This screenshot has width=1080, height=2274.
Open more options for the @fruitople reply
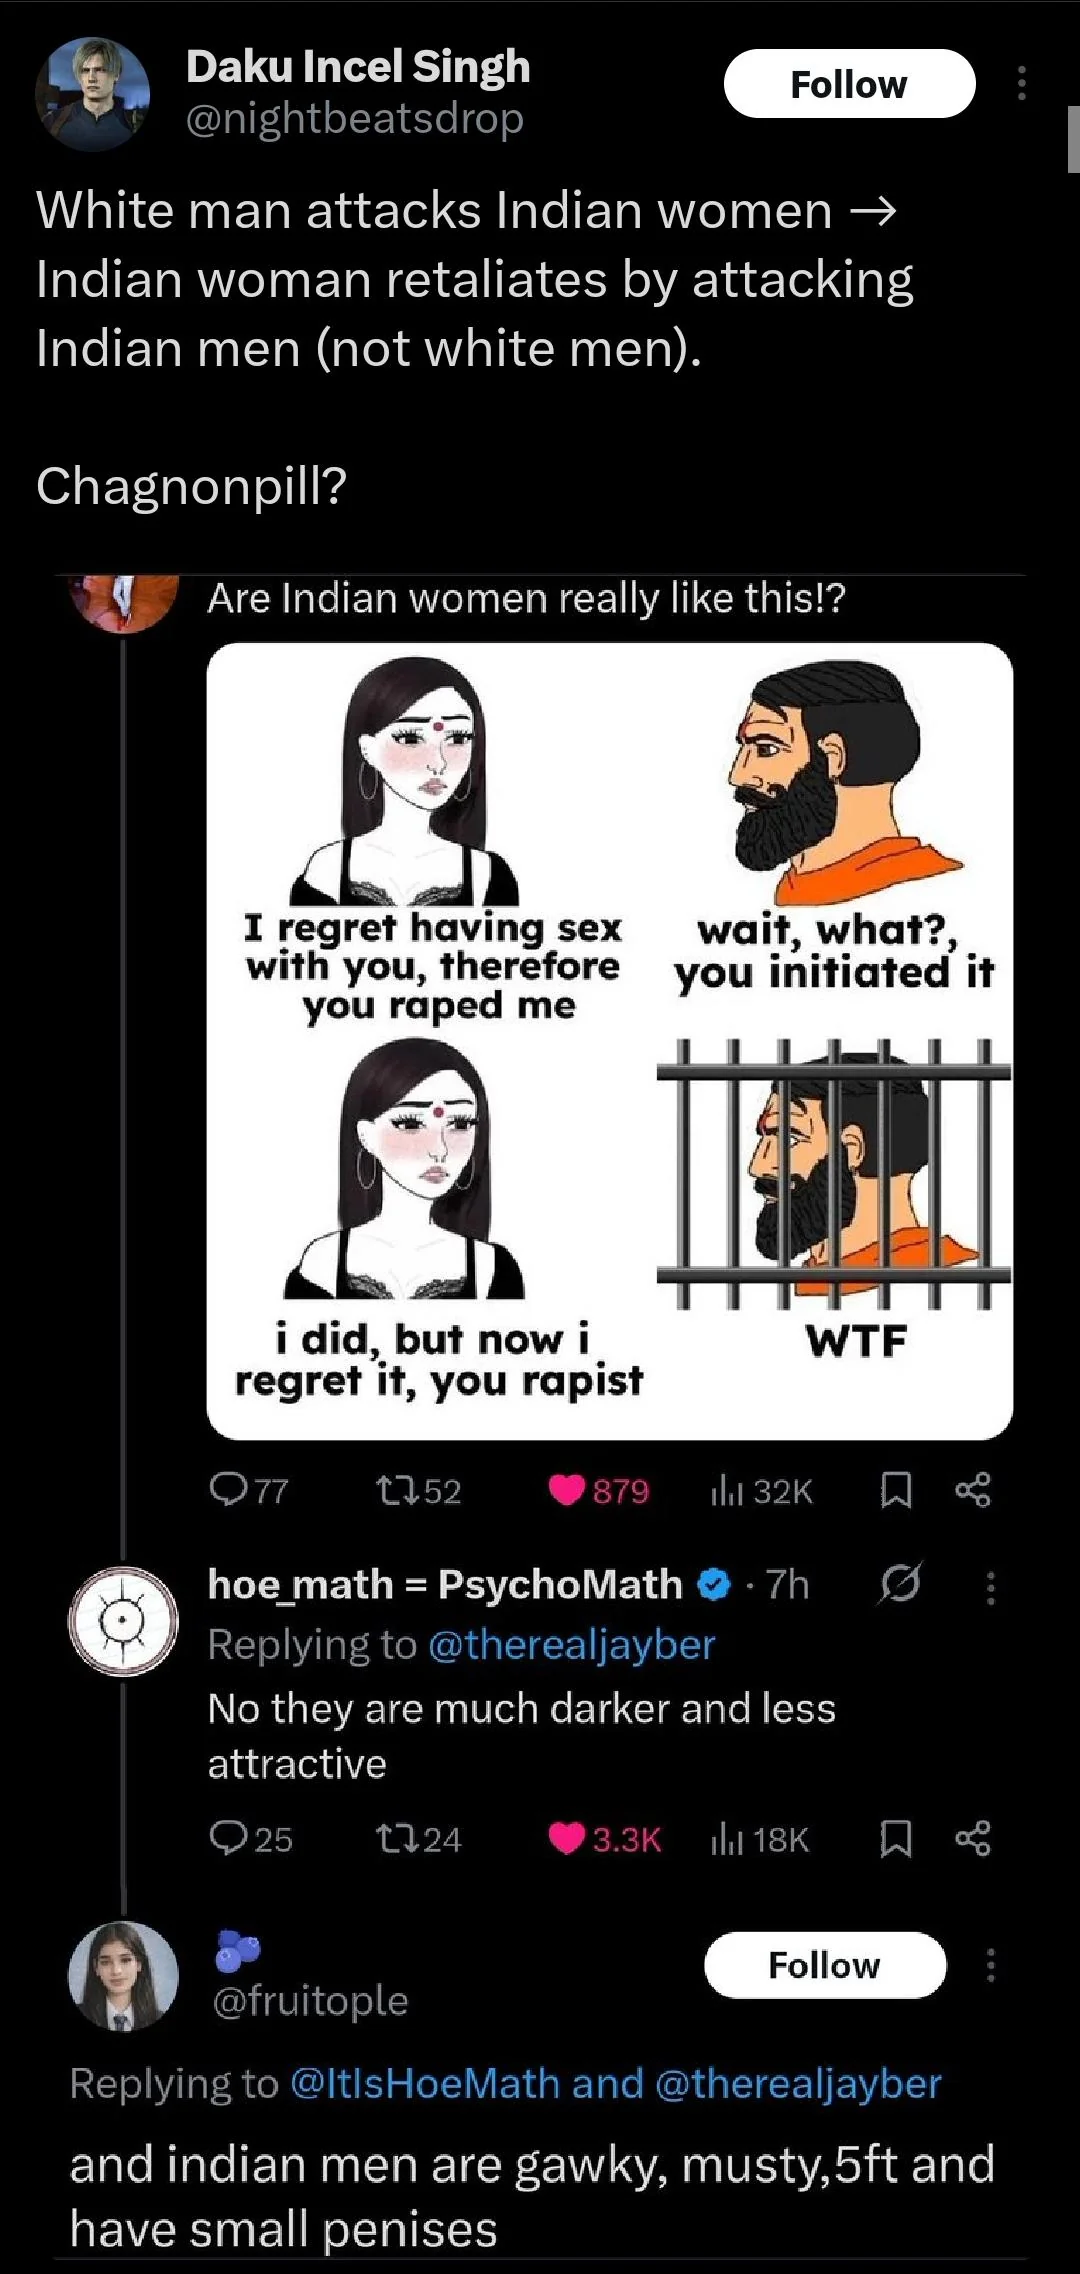(990, 1965)
